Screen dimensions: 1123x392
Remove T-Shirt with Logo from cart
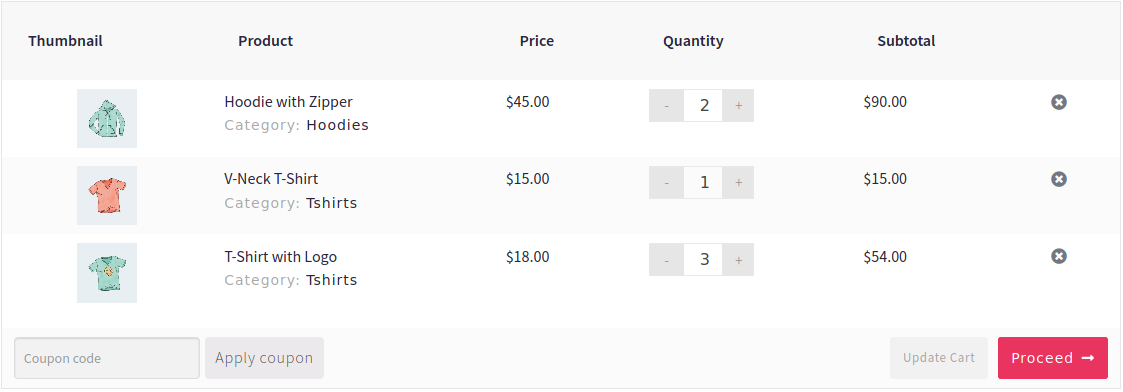pyautogui.click(x=1059, y=256)
